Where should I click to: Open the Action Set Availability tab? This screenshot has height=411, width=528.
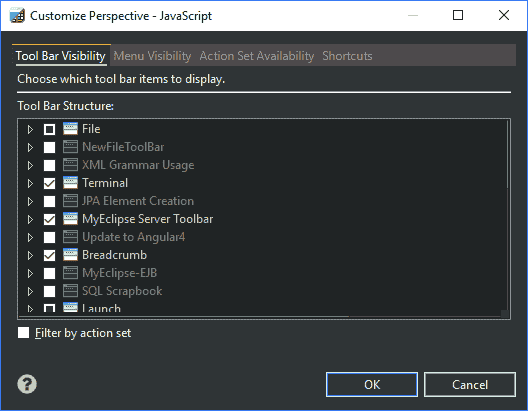pos(257,56)
